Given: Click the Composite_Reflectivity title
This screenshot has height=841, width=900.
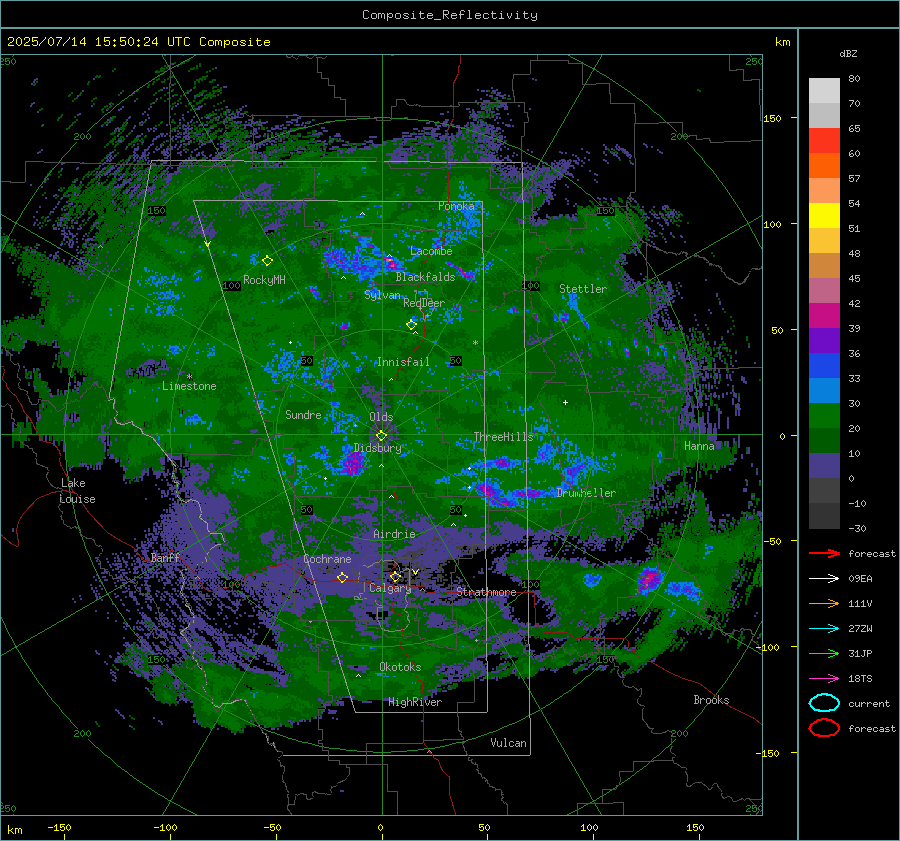Looking at the screenshot, I should coord(449,15).
